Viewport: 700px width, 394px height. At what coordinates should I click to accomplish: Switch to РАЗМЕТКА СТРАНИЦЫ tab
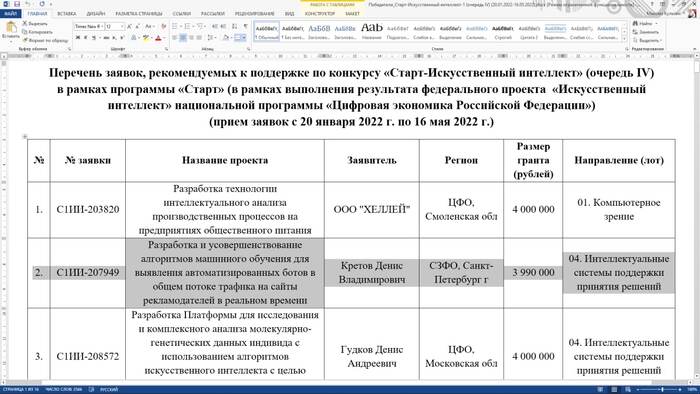pos(139,14)
